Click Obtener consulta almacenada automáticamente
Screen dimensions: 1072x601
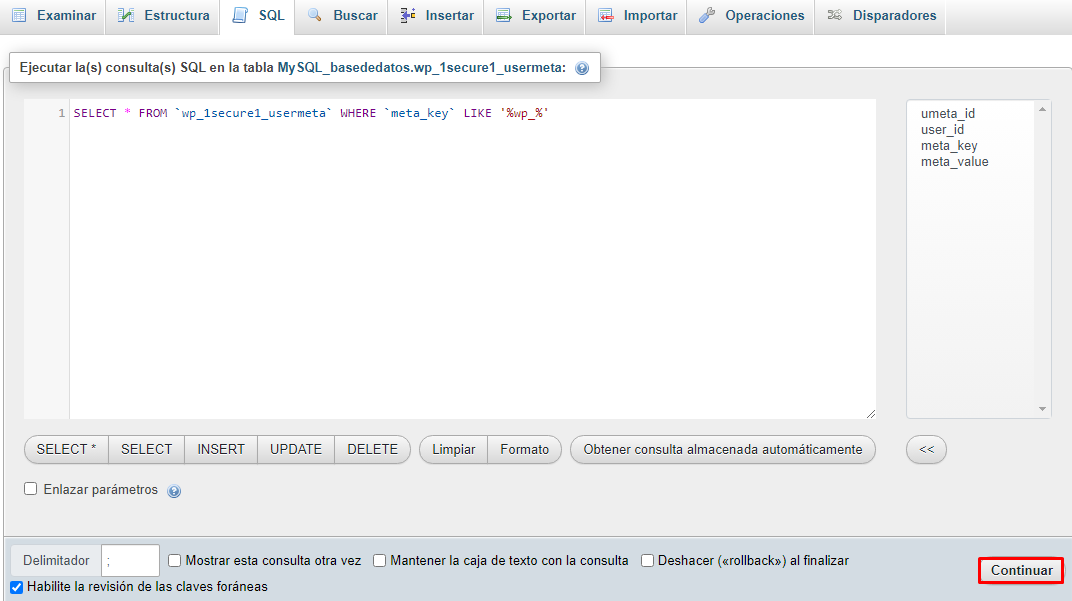pos(723,449)
